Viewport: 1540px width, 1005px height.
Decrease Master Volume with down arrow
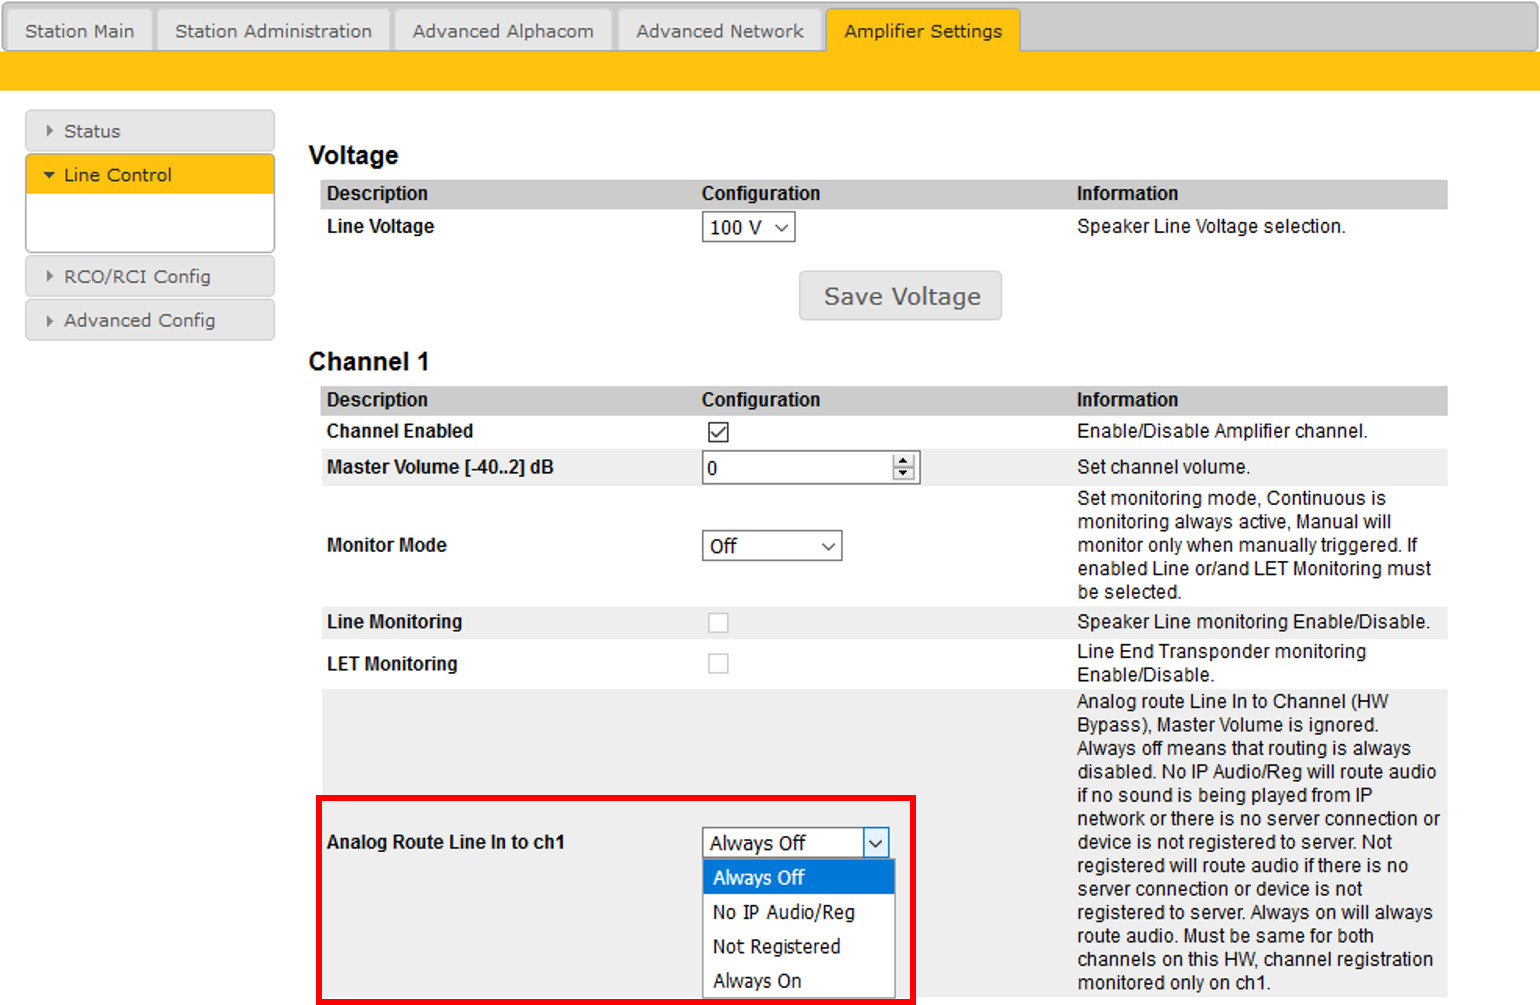[904, 474]
